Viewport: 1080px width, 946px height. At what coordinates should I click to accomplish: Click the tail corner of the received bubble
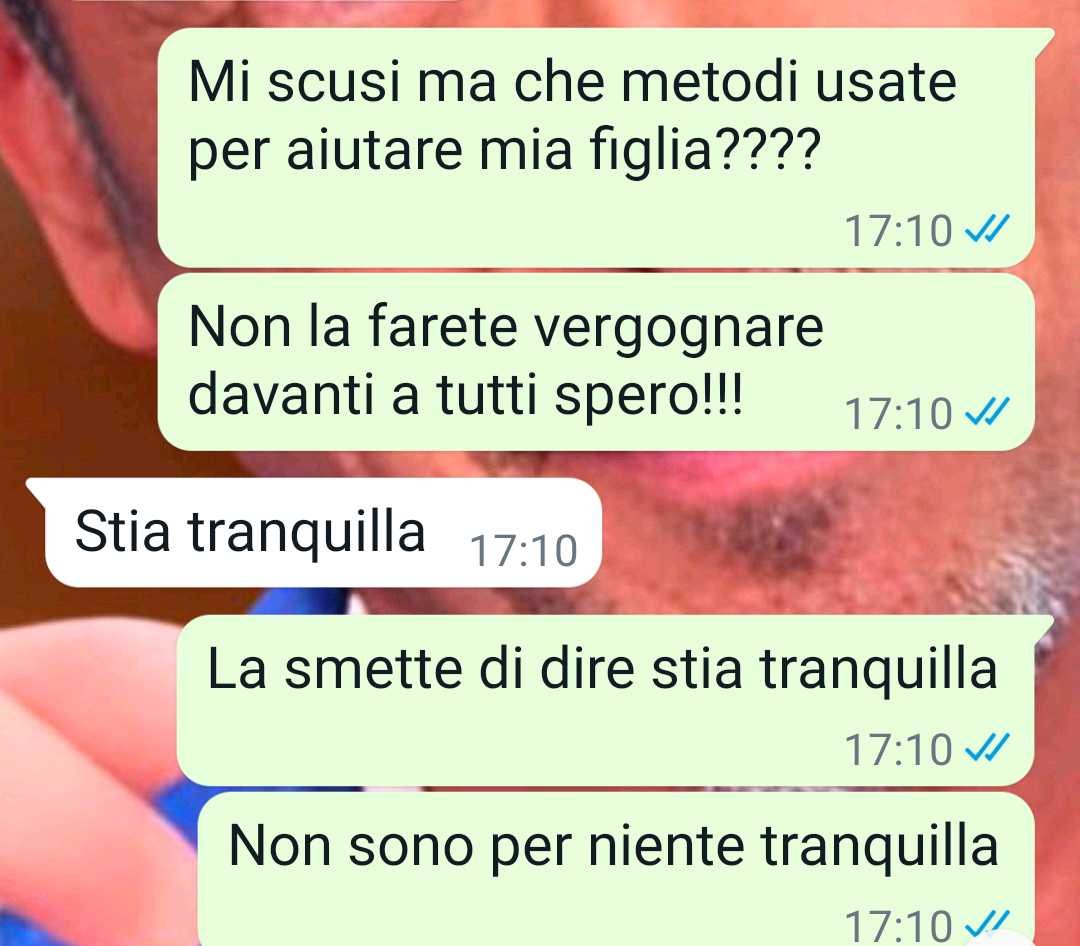36,489
